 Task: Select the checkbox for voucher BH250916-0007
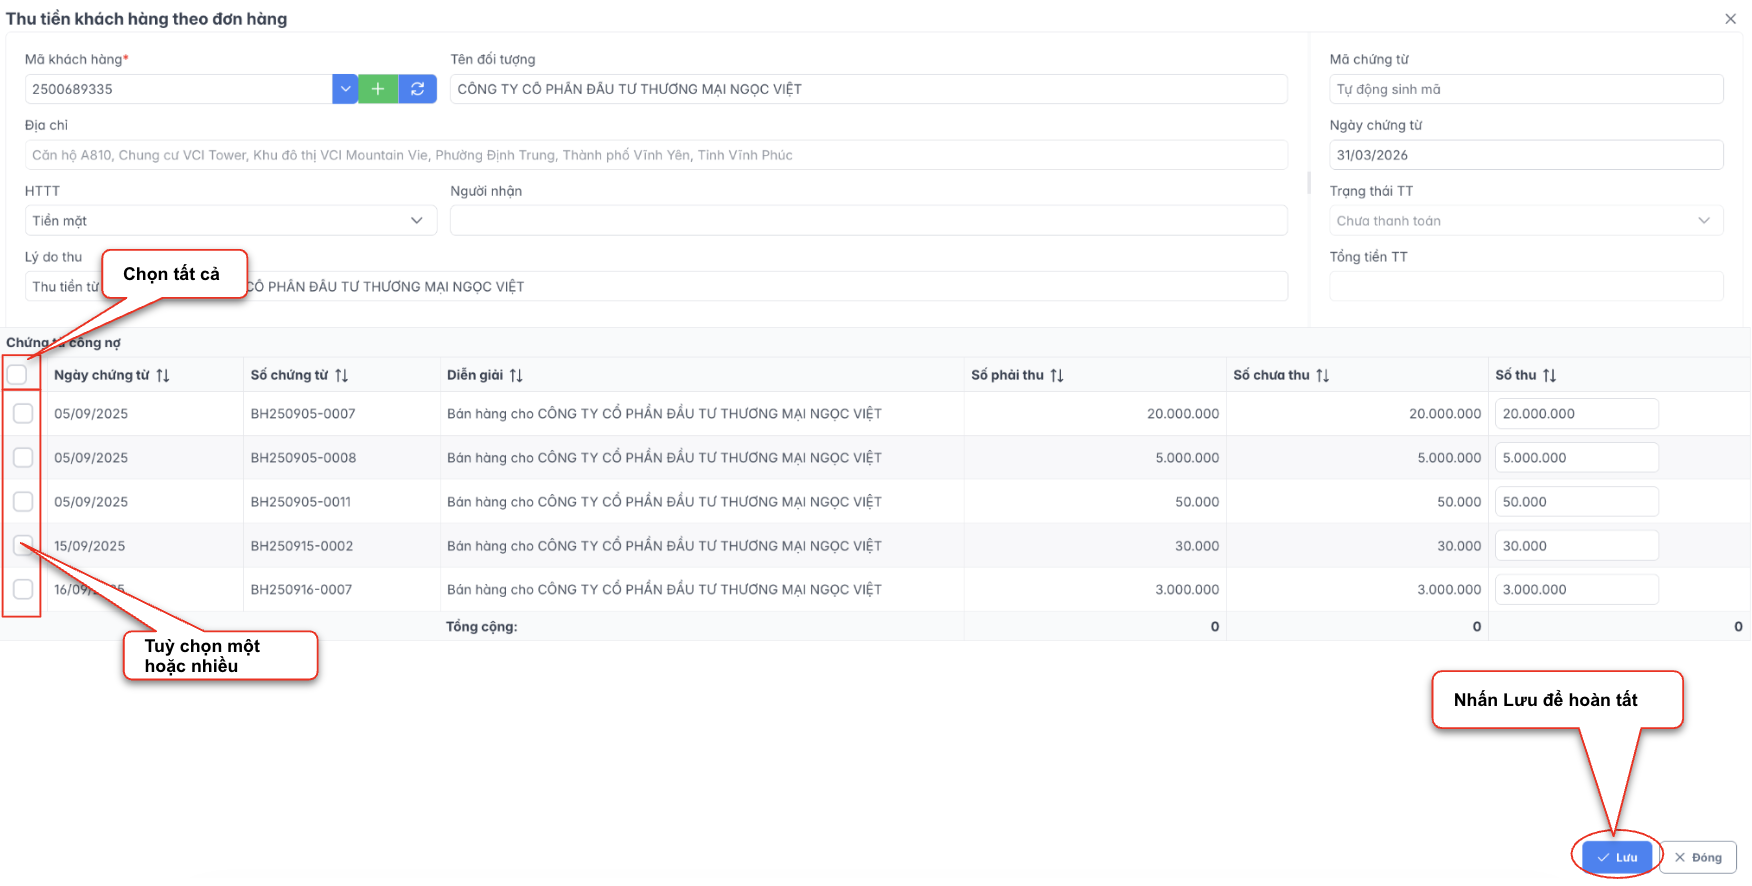coord(23,590)
